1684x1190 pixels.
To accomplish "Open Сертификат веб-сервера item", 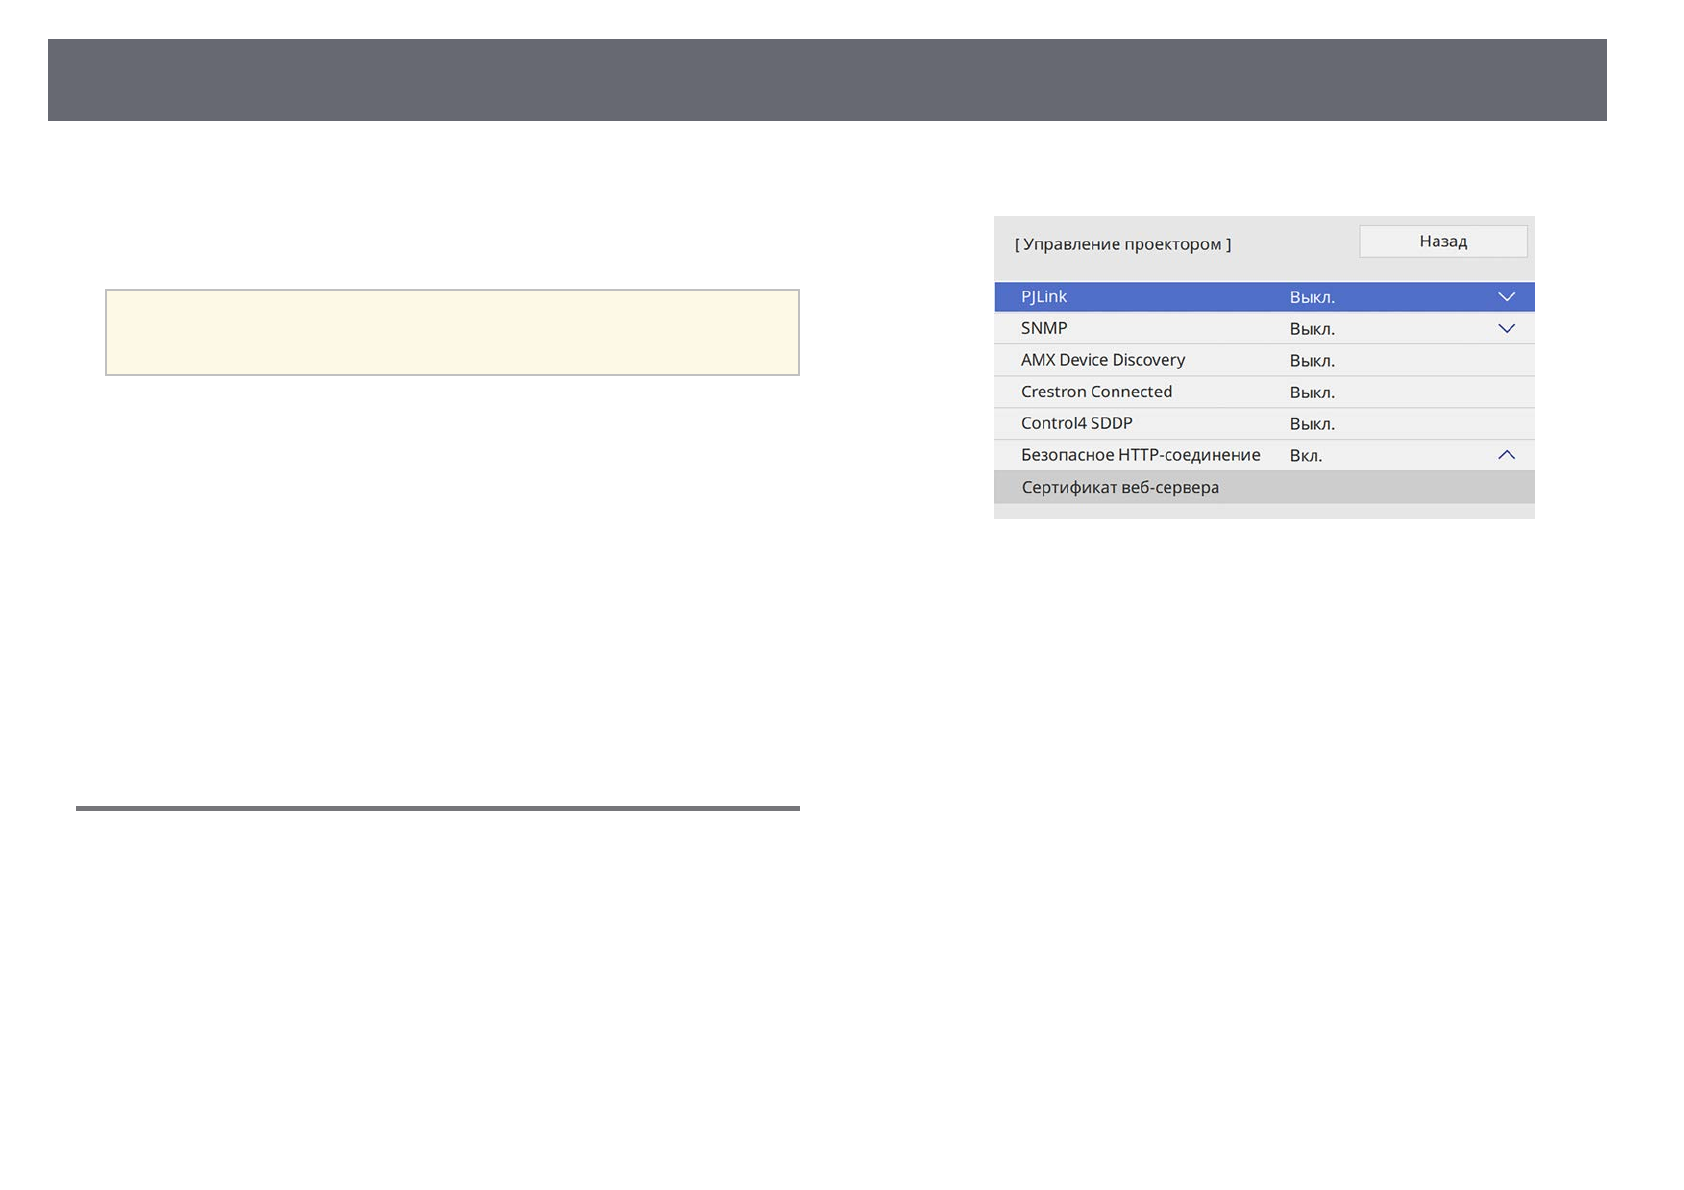I will [x=1120, y=488].
